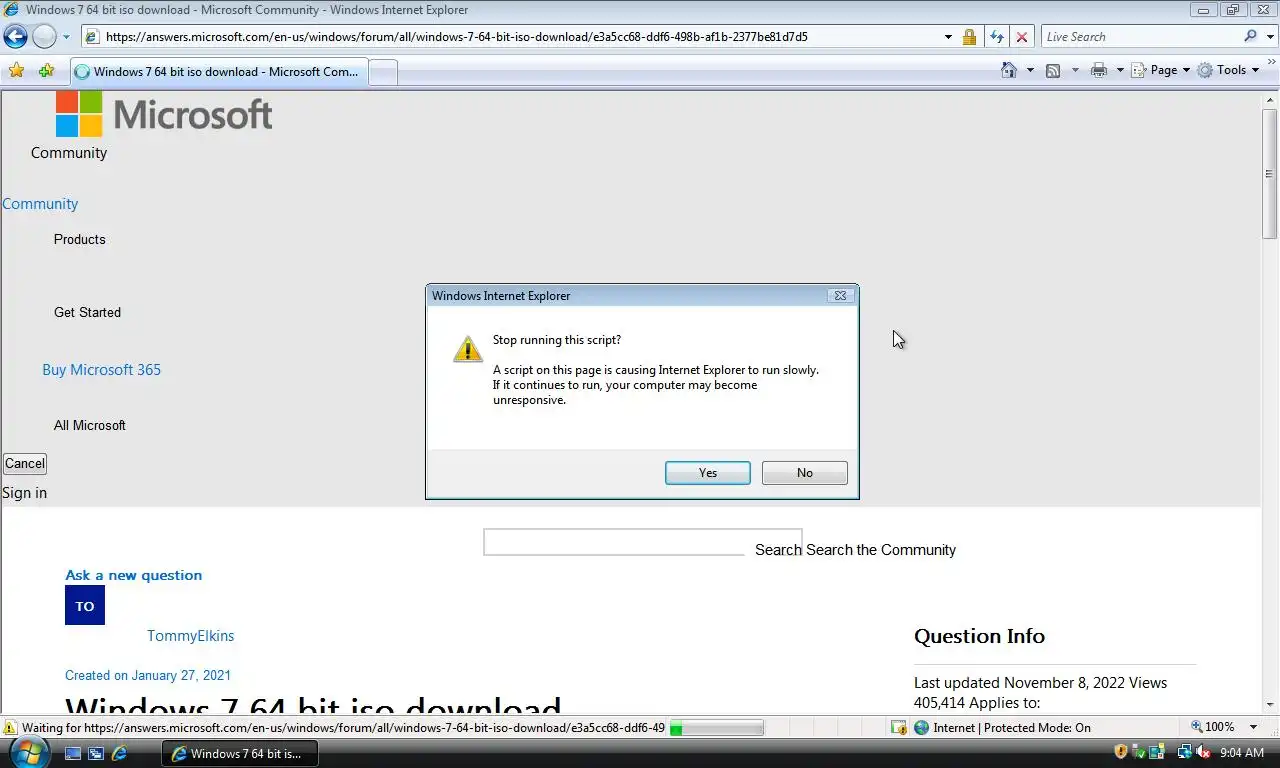This screenshot has width=1280, height=768.
Task: Open the Get Started menu item
Action: 87,313
